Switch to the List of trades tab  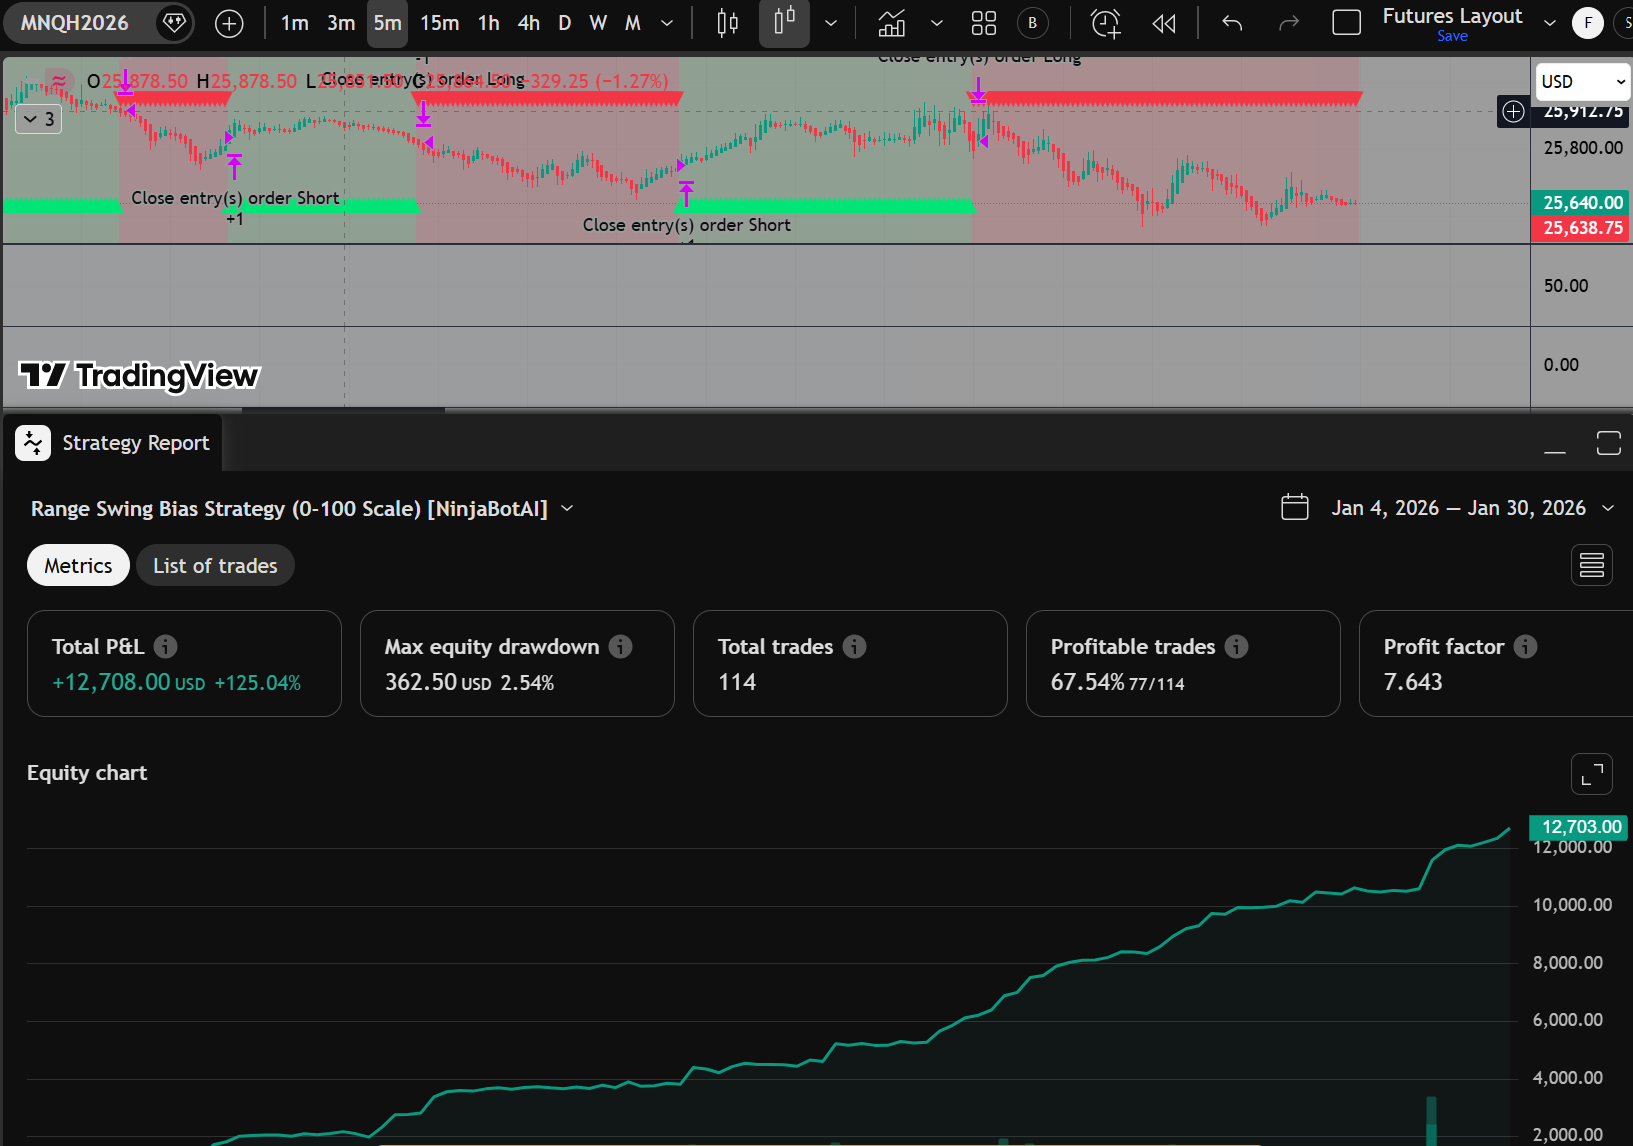pyautogui.click(x=215, y=566)
